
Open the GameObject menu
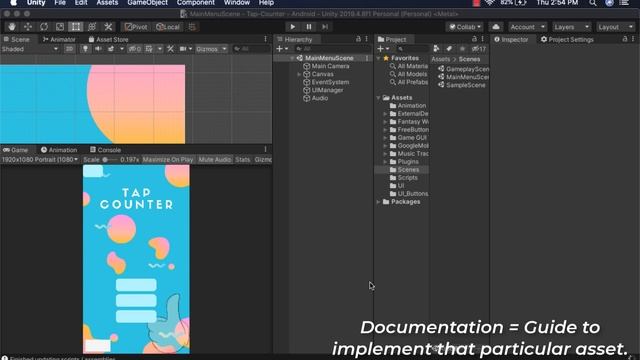tap(147, 3)
